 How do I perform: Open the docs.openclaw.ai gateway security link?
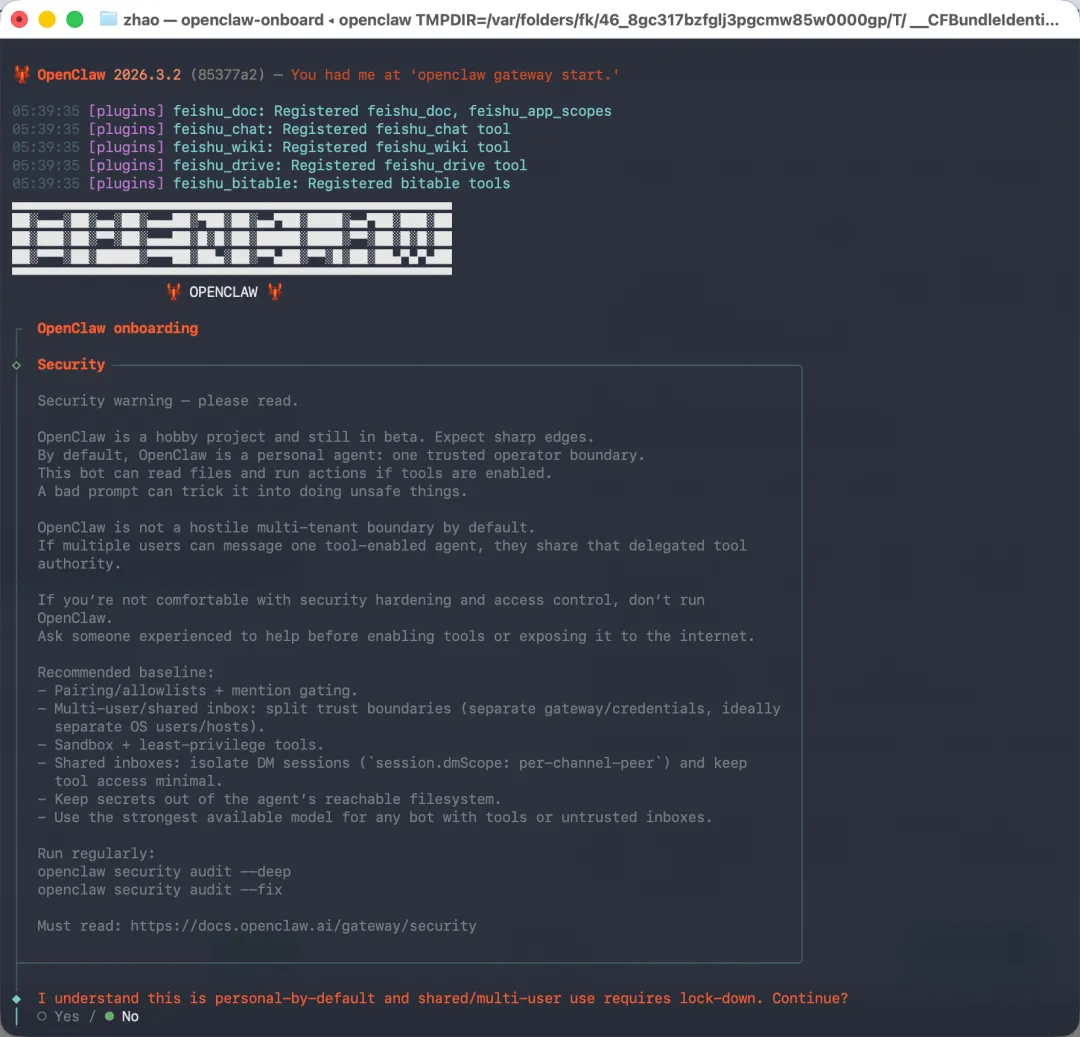click(x=303, y=925)
